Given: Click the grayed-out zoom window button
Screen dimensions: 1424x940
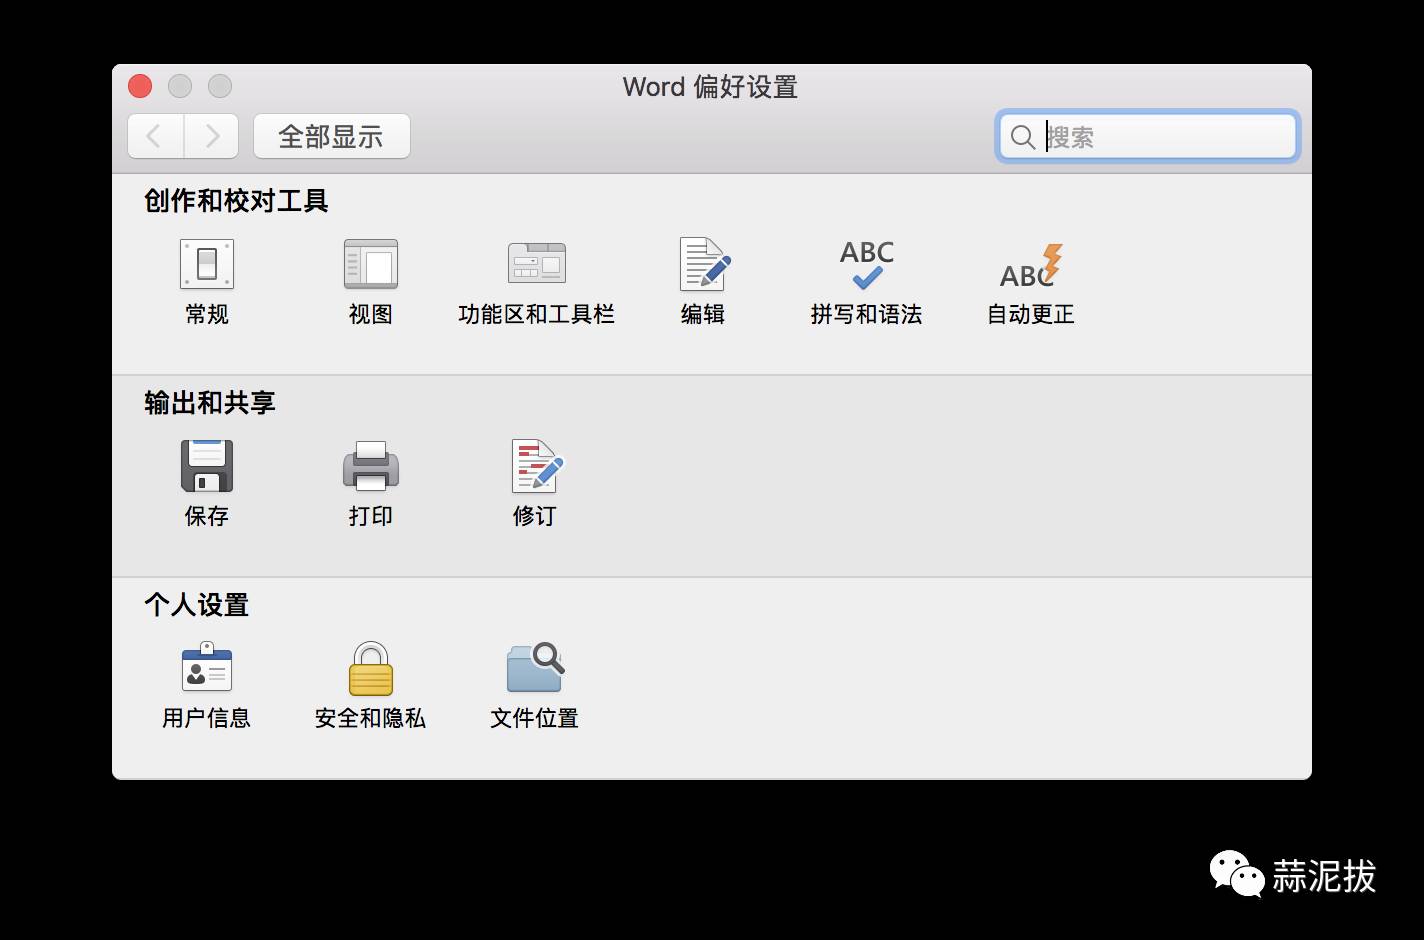Looking at the screenshot, I should (220, 87).
